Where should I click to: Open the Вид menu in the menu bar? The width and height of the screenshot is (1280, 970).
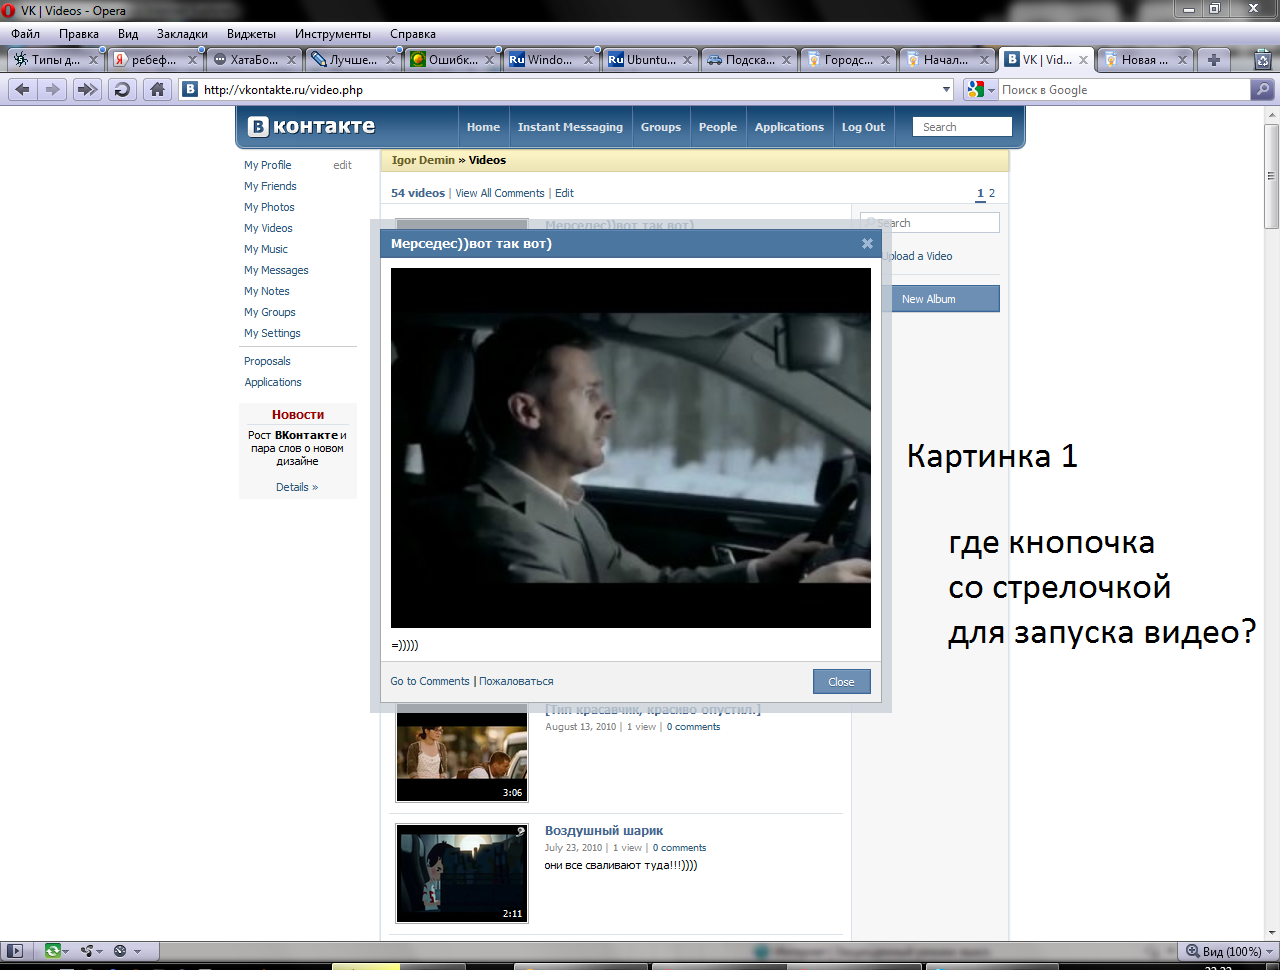(128, 34)
